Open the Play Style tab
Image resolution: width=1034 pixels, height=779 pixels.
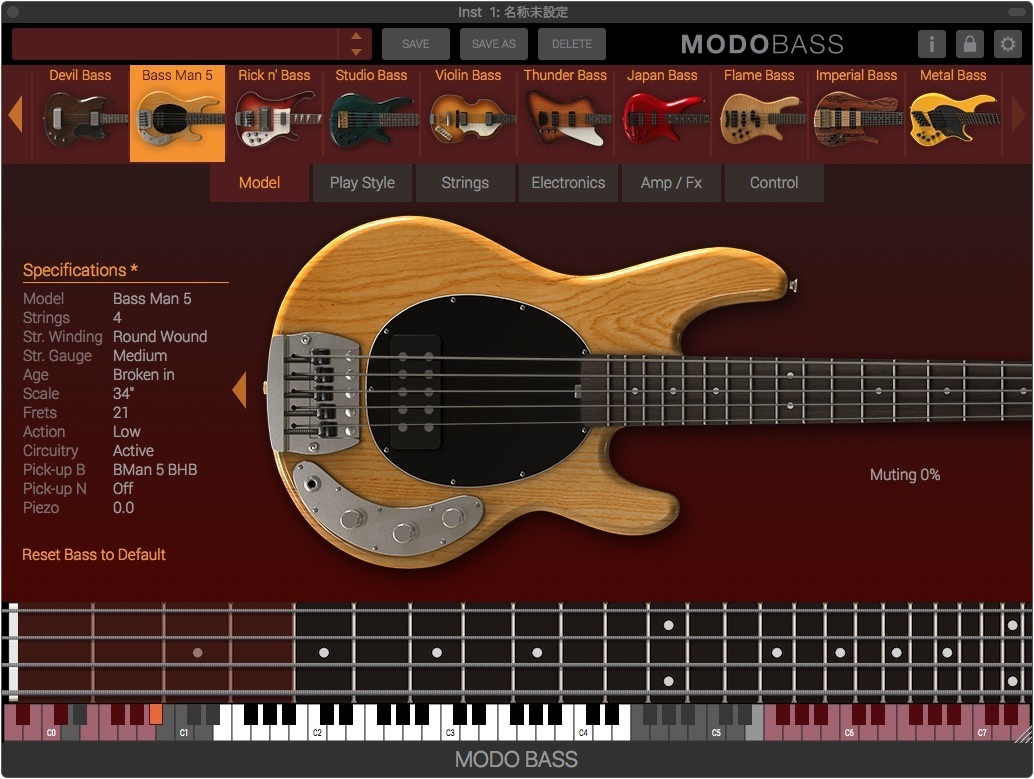[x=362, y=183]
